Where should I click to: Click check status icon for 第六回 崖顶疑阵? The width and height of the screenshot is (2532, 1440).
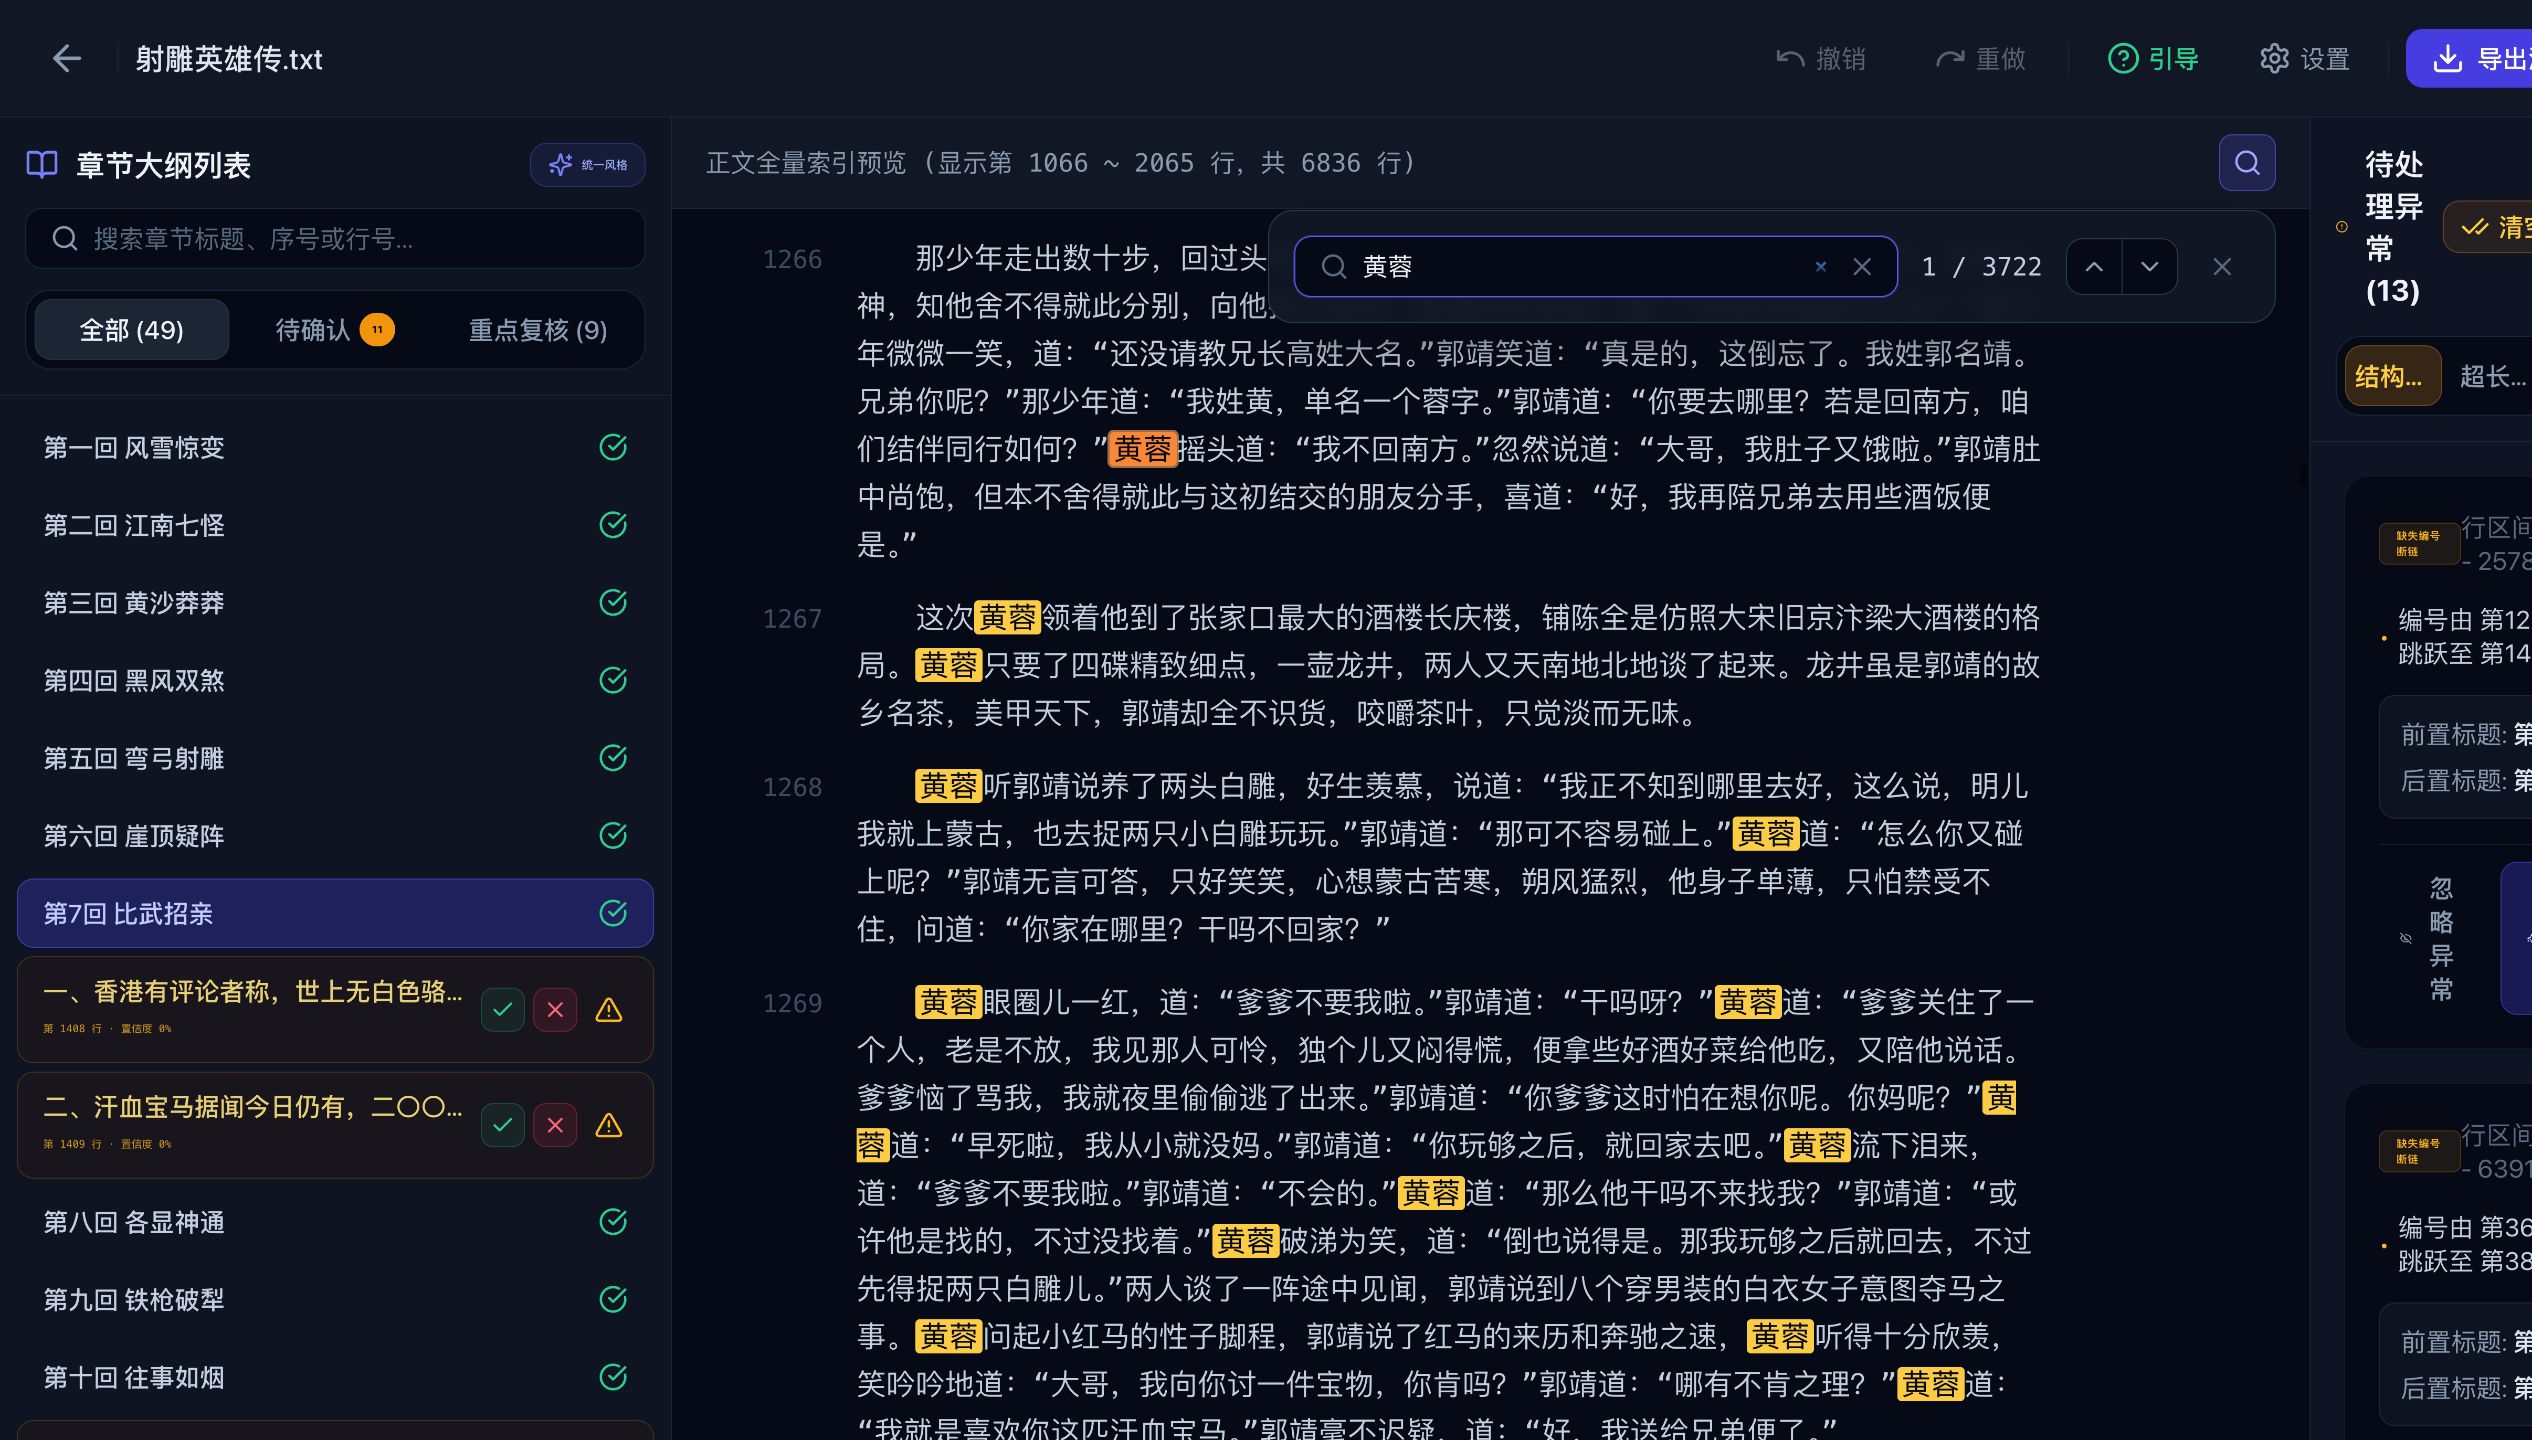613,836
